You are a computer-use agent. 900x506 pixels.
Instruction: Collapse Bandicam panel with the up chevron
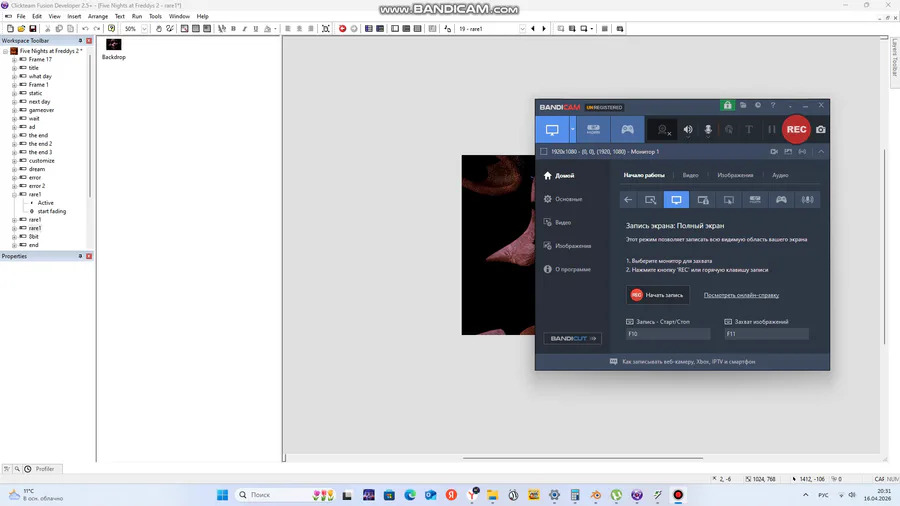pos(821,151)
